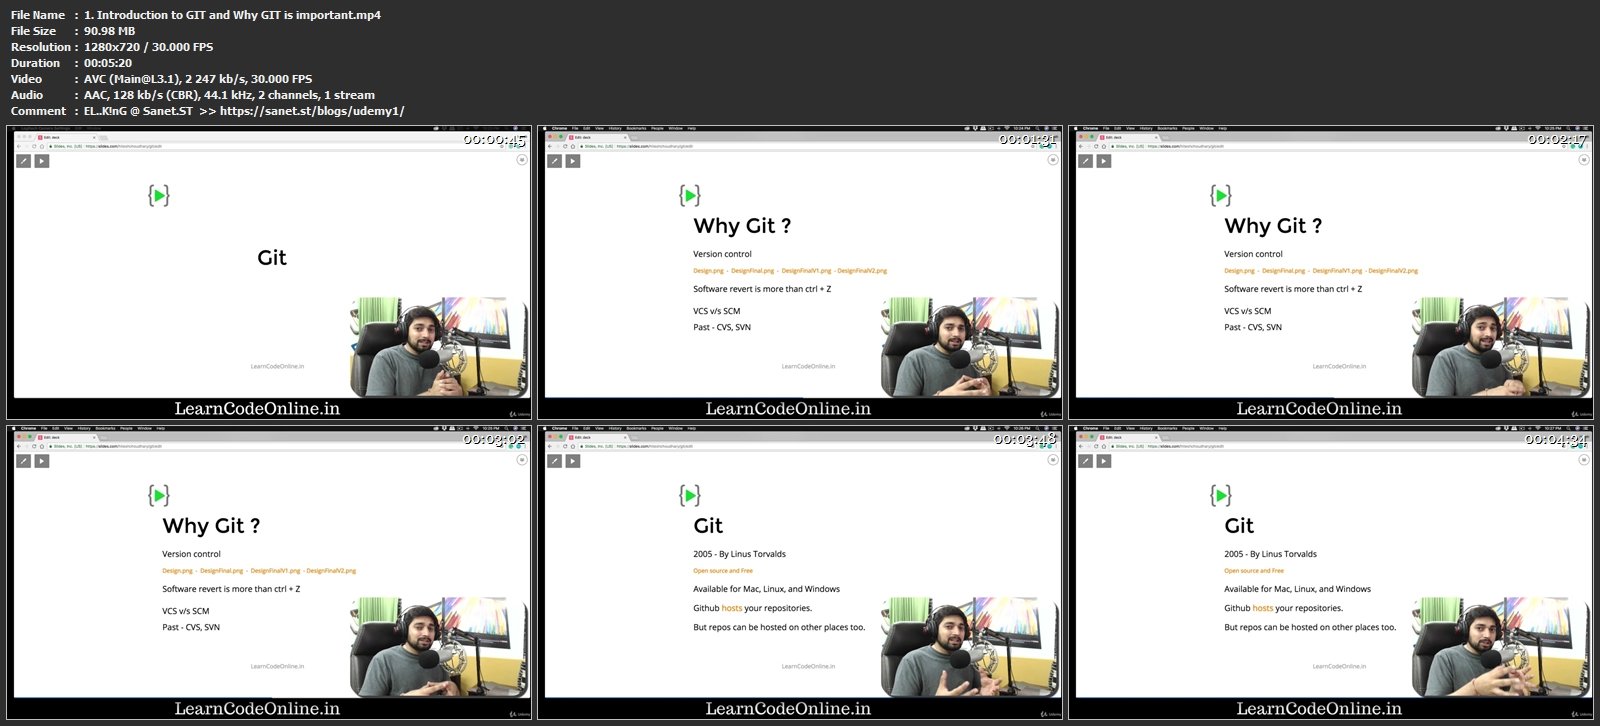Select the webcam overlay in the 00:01:31 frame

[x=970, y=347]
